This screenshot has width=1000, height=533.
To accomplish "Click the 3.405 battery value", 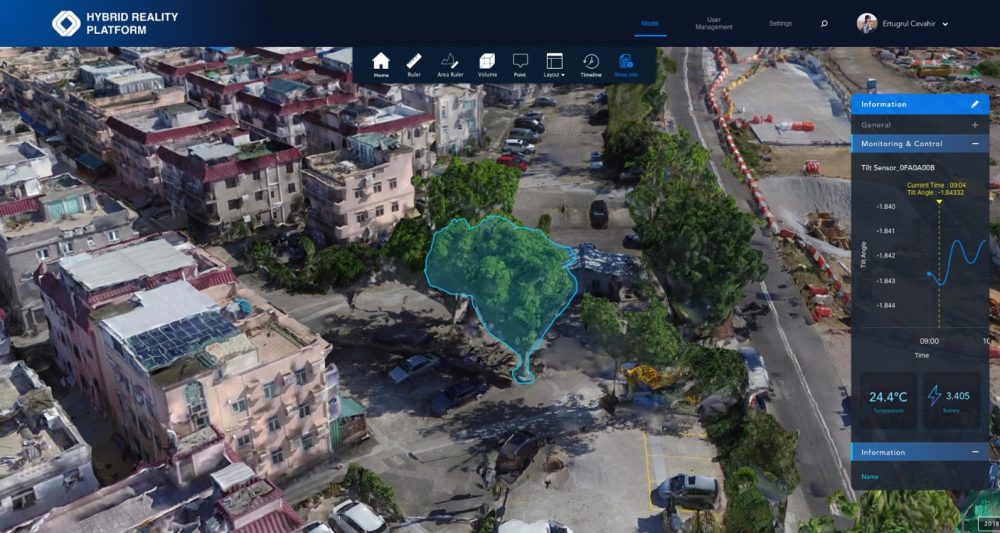I will [x=958, y=396].
